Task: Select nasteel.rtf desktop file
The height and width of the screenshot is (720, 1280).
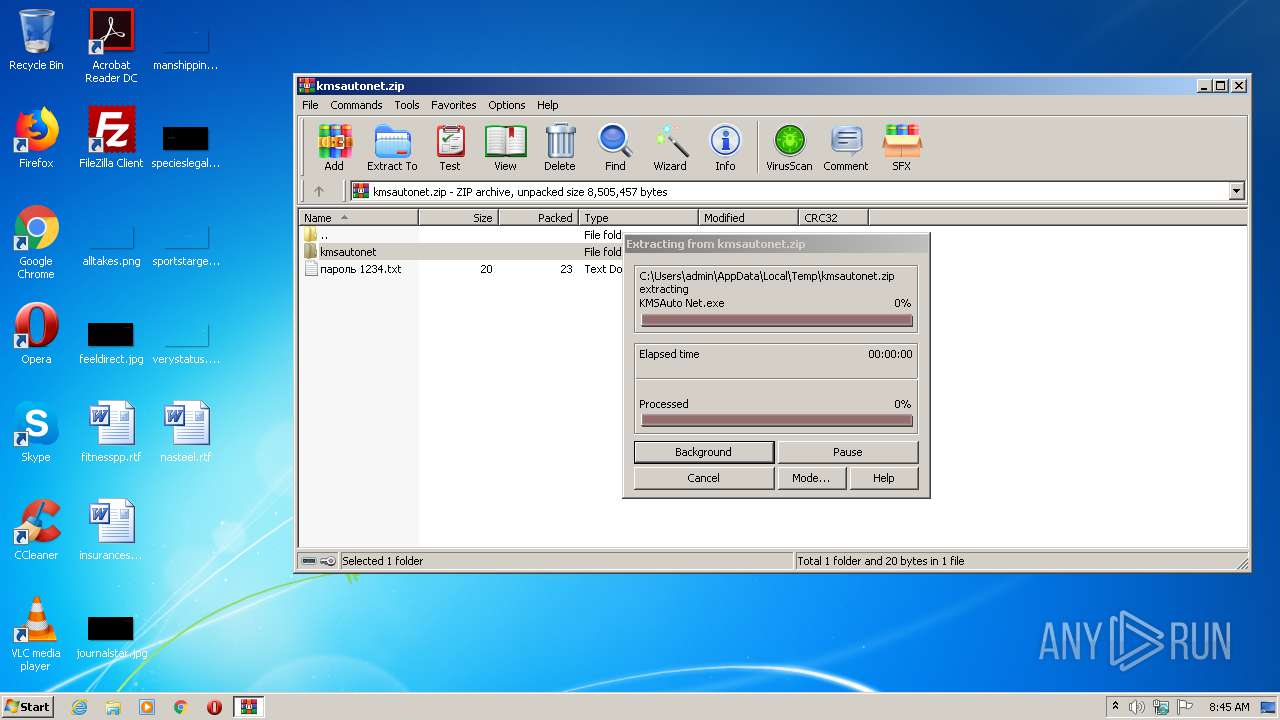Action: 186,432
